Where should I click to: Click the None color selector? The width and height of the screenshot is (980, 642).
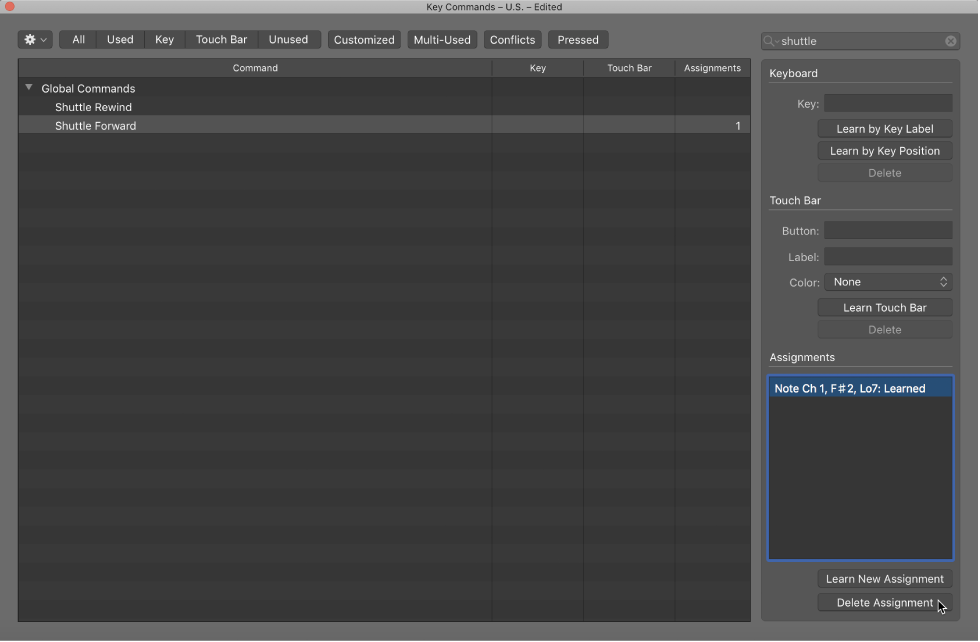pyautogui.click(x=888, y=282)
